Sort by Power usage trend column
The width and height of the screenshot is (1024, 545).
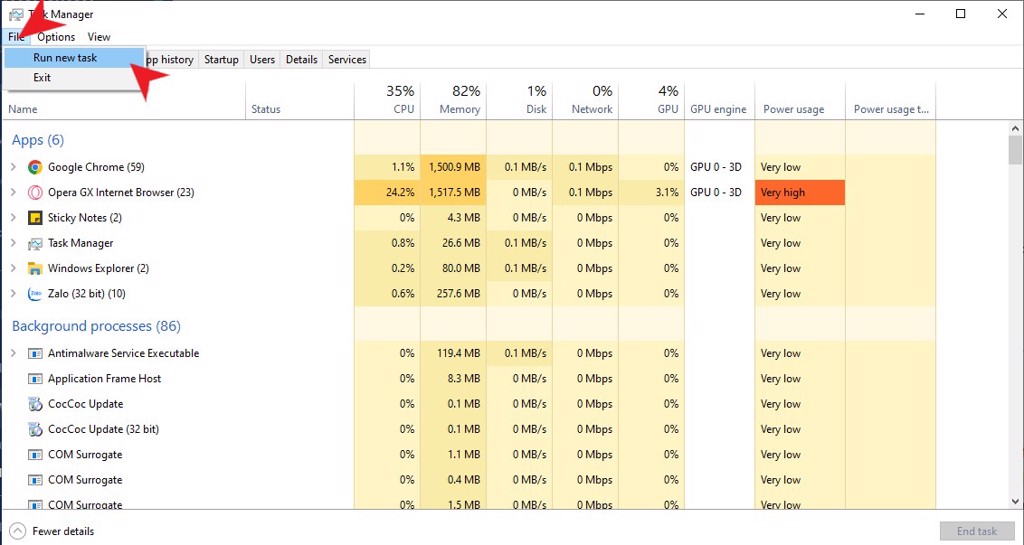(x=891, y=101)
